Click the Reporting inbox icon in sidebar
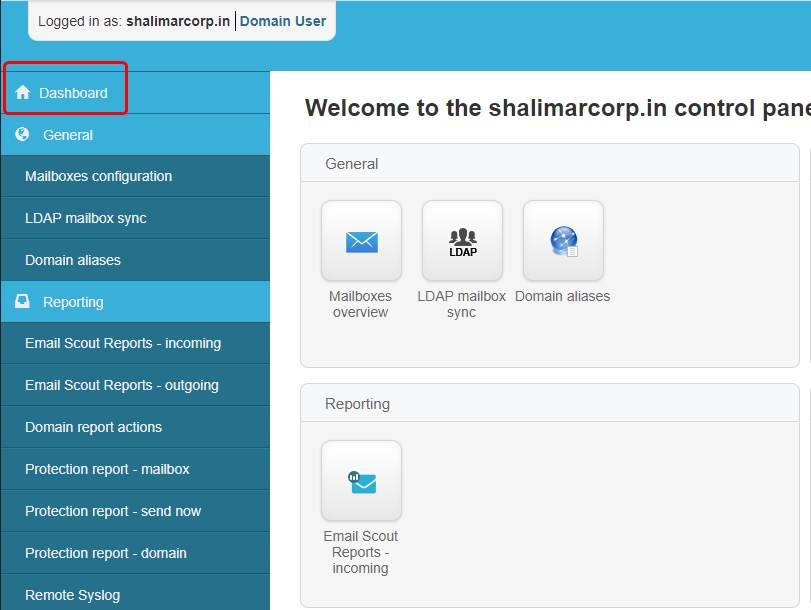 23,302
